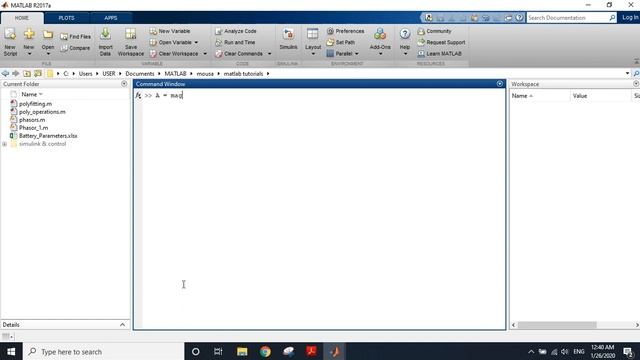The width and height of the screenshot is (640, 360).
Task: Go back in folder history
Action: pos(5,73)
